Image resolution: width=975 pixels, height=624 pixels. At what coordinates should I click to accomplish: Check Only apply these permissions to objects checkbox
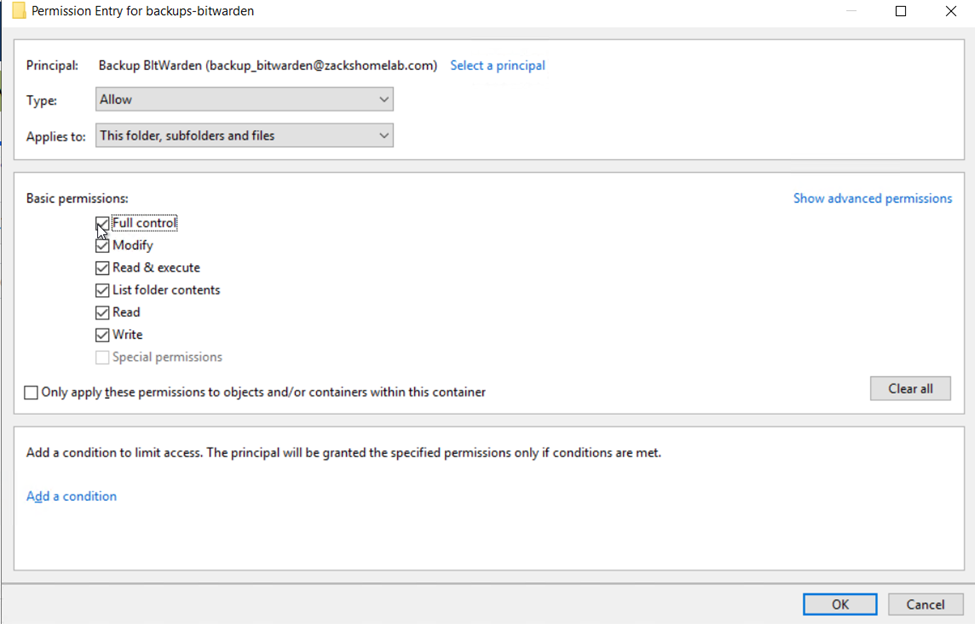tap(31, 393)
